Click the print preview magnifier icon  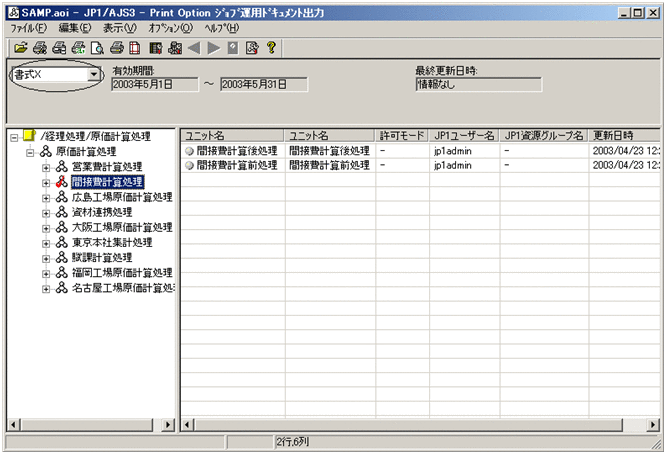coord(97,47)
